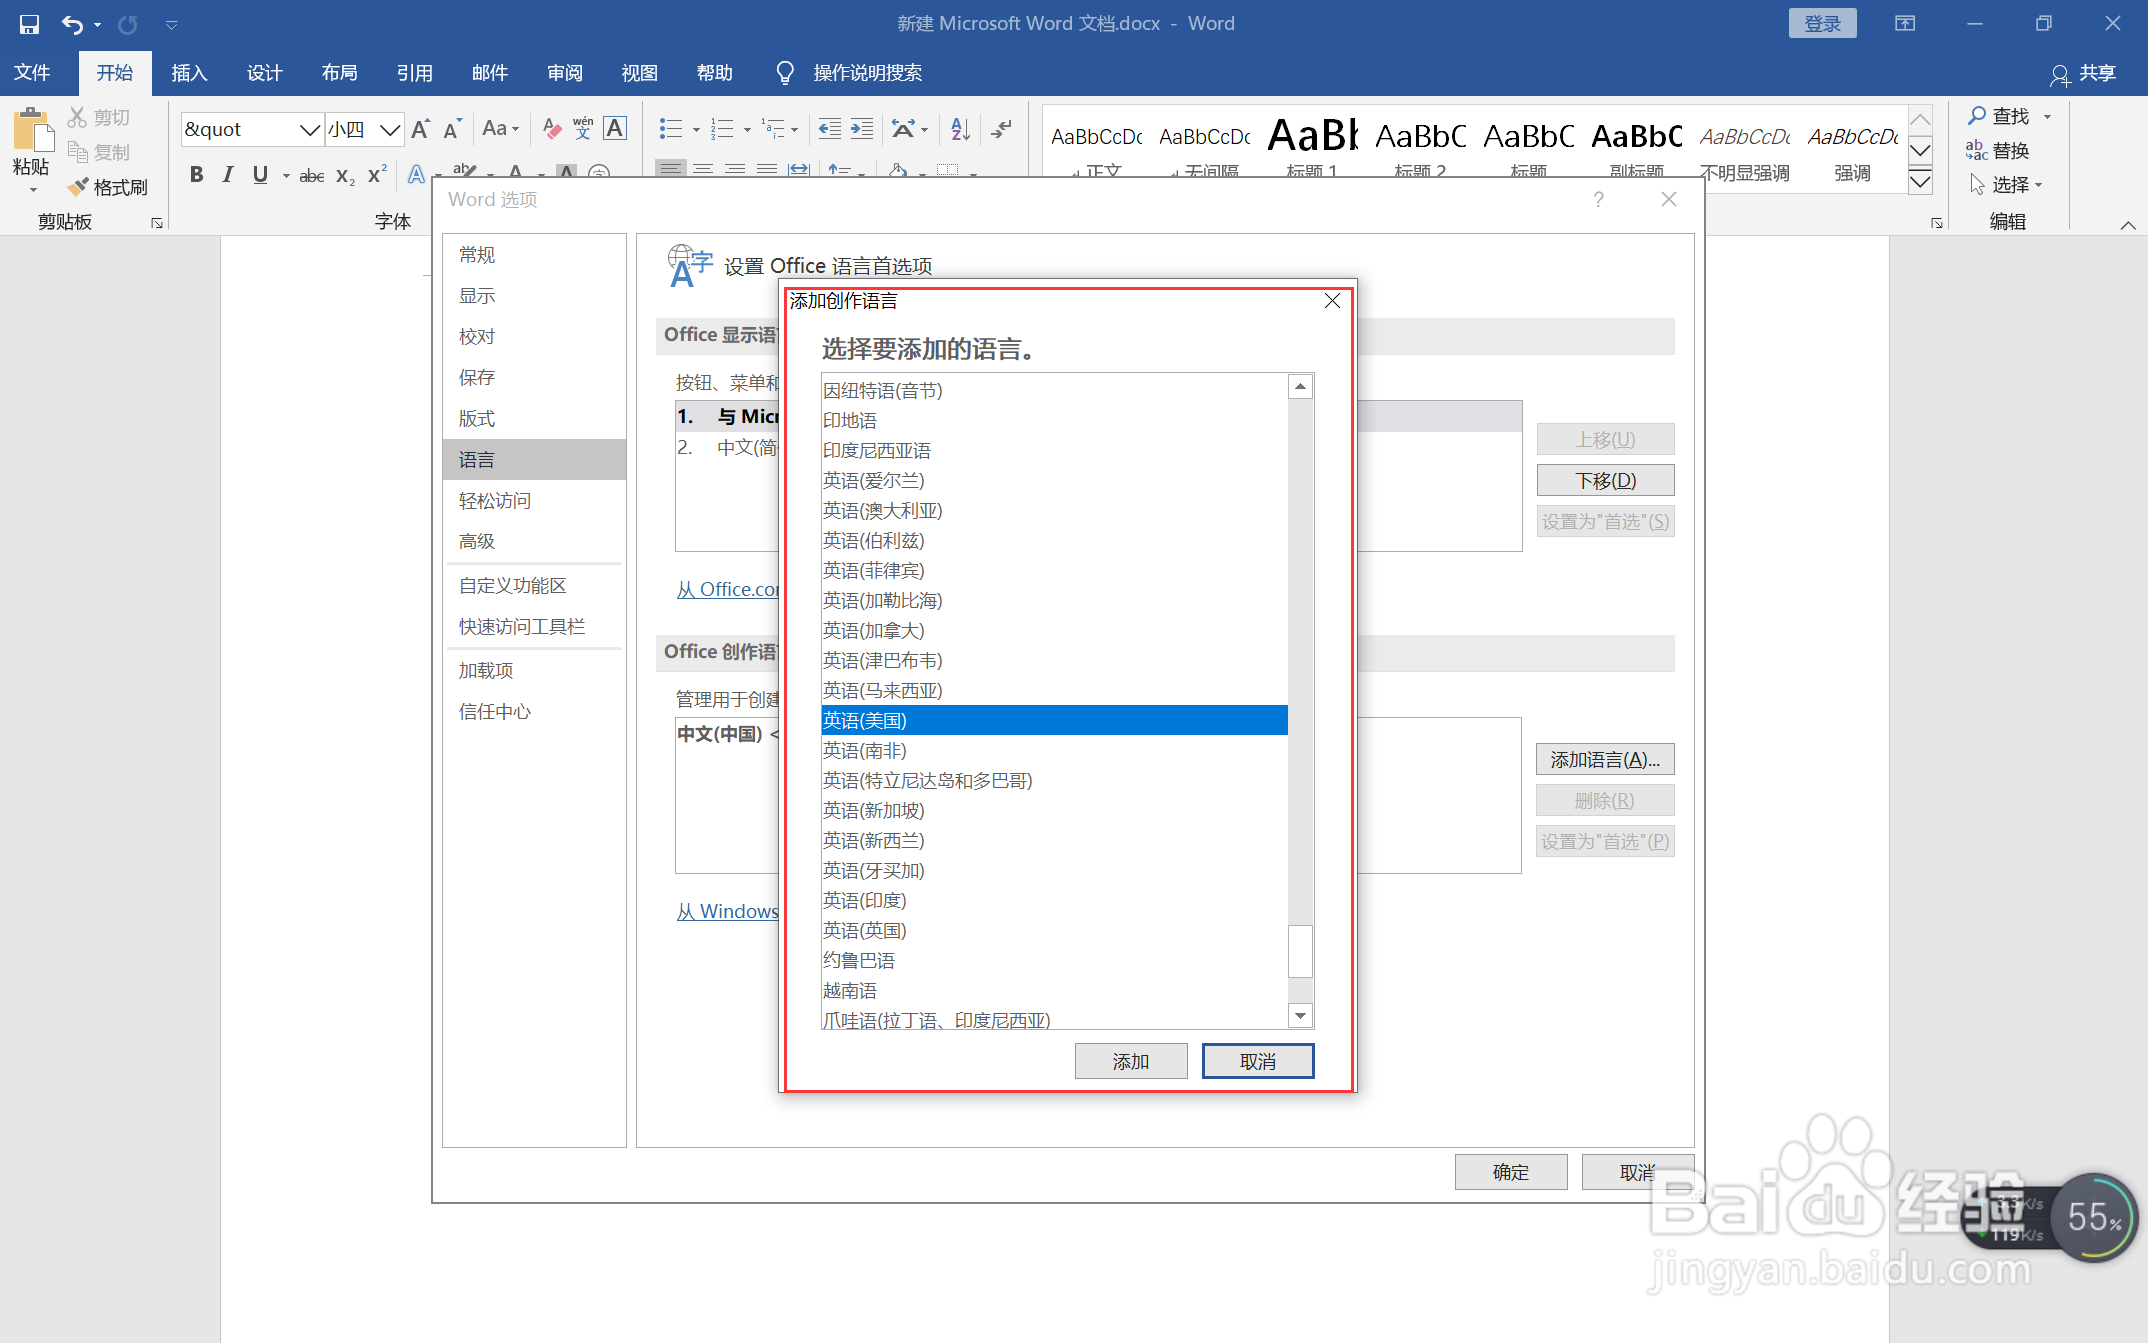Screen dimensions: 2148x1343
Task: Click the Paste clipboard icon
Action: 31,131
